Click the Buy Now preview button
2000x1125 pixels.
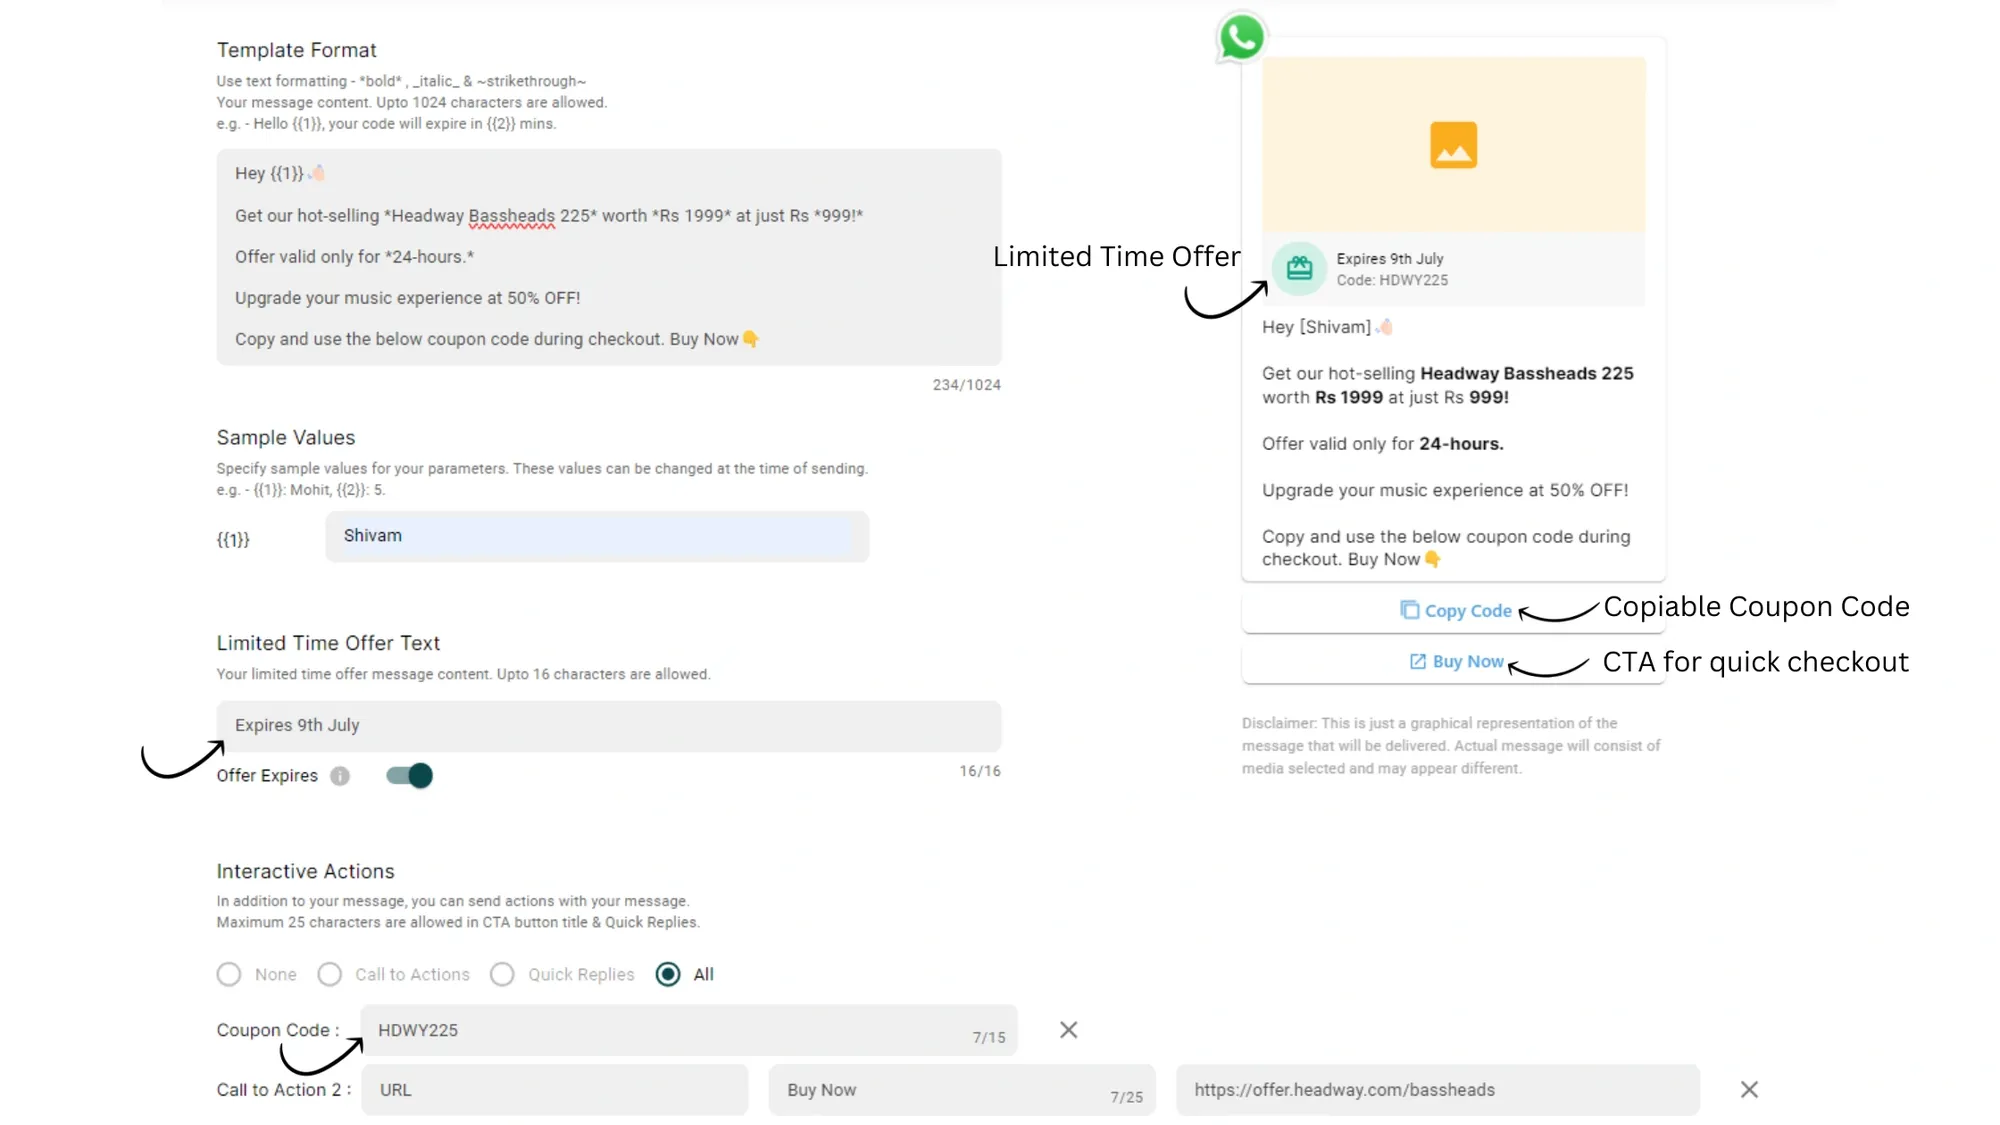click(1466, 662)
